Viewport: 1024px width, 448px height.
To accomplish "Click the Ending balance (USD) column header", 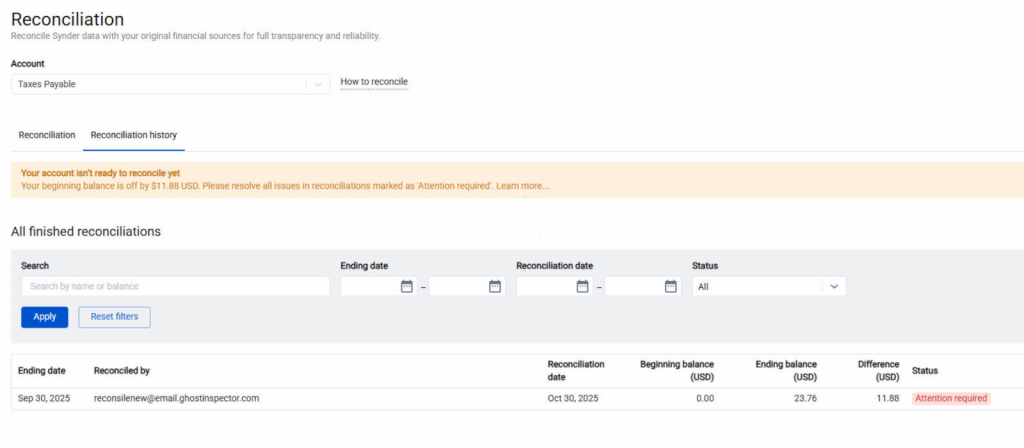I will click(786, 371).
